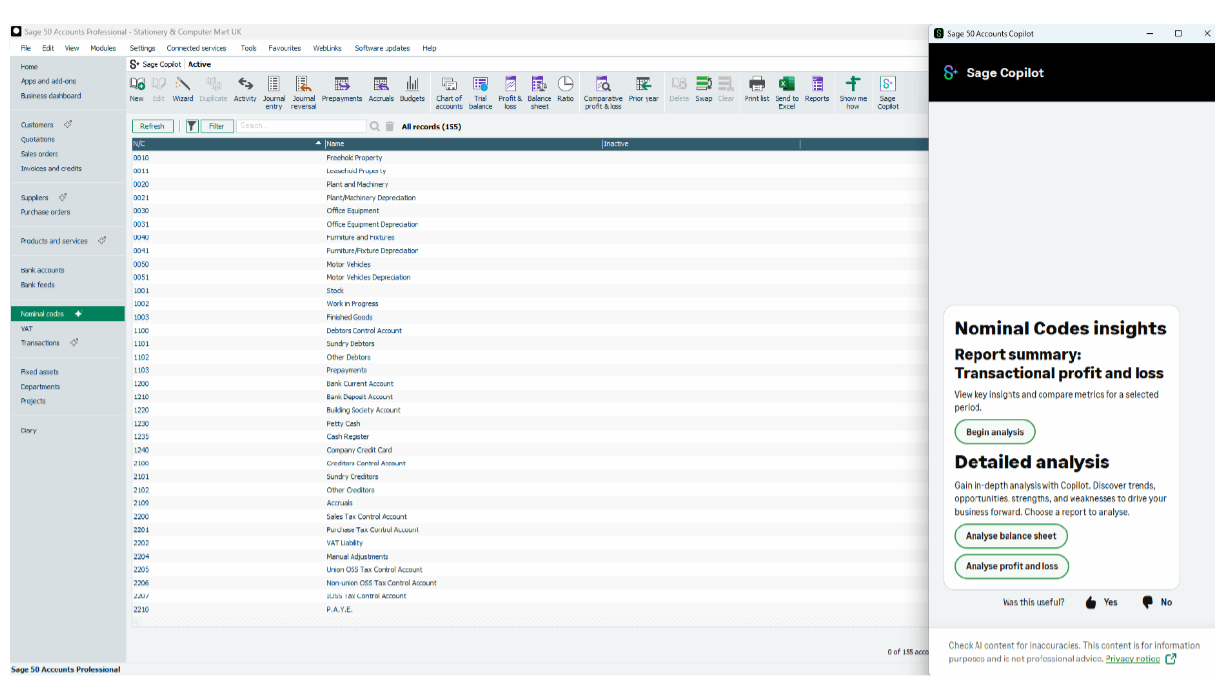Viewport: 1215px width, 677px height.
Task: Click Begin analysis button
Action: click(995, 432)
